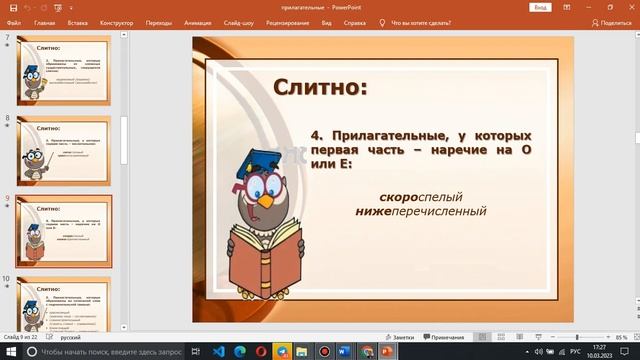Type in 'Что вы хотите сделать?' search box
This screenshot has height=360, width=640.
tap(421, 23)
